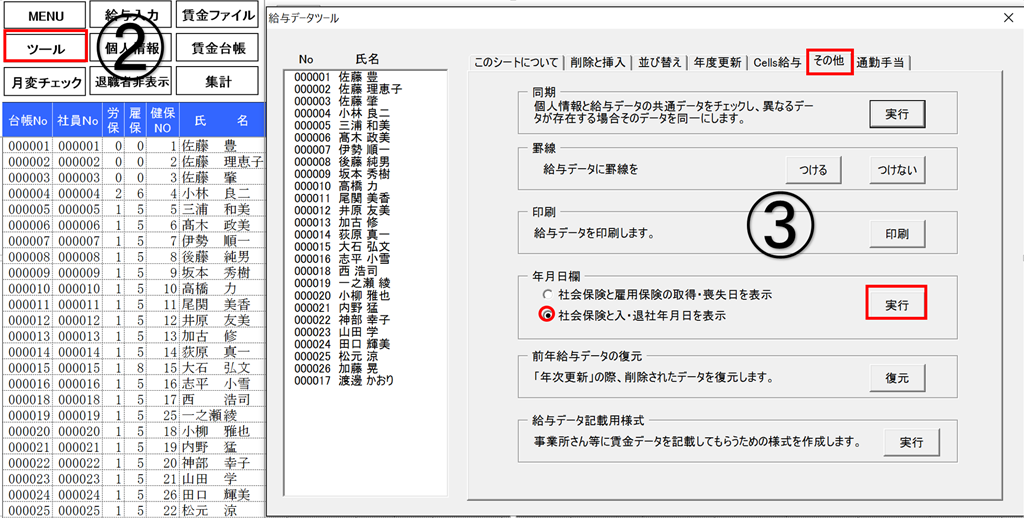Viewport: 1024px width, 518px height.
Task: Select 000012 井原 友美 in dialog list
Action: click(x=366, y=210)
